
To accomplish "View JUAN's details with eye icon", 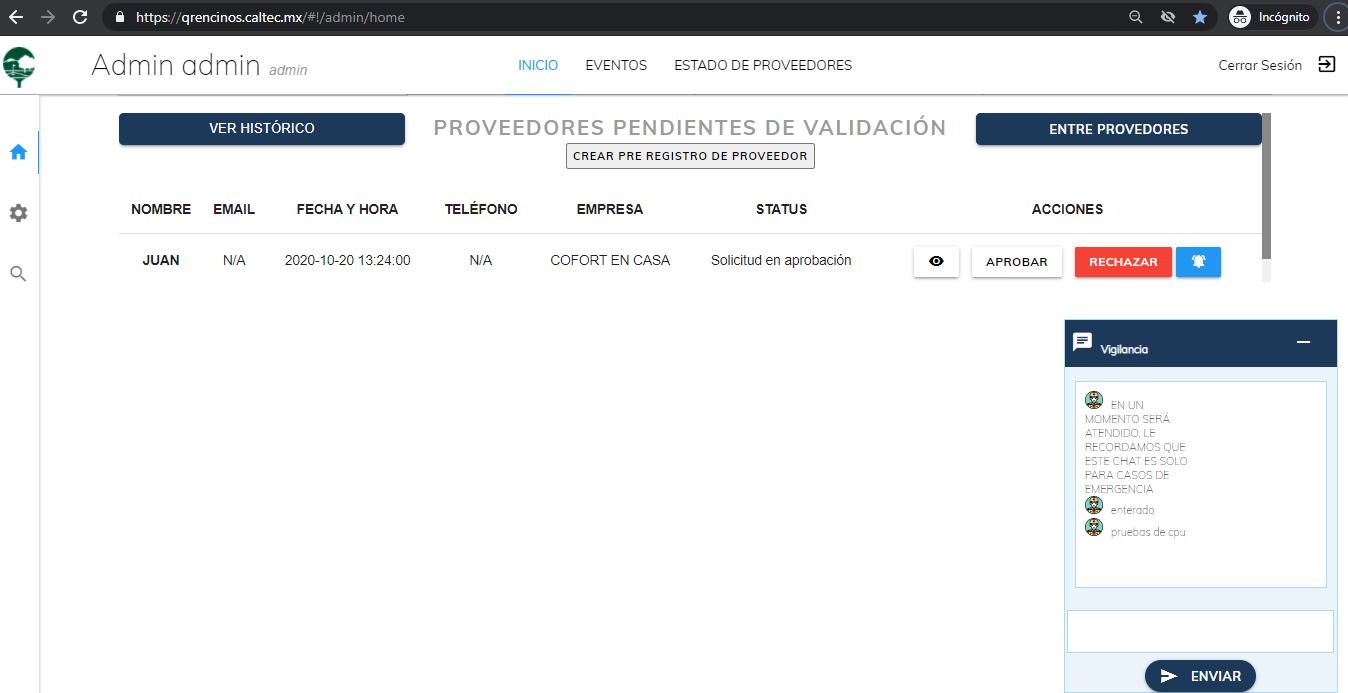I will point(936,262).
